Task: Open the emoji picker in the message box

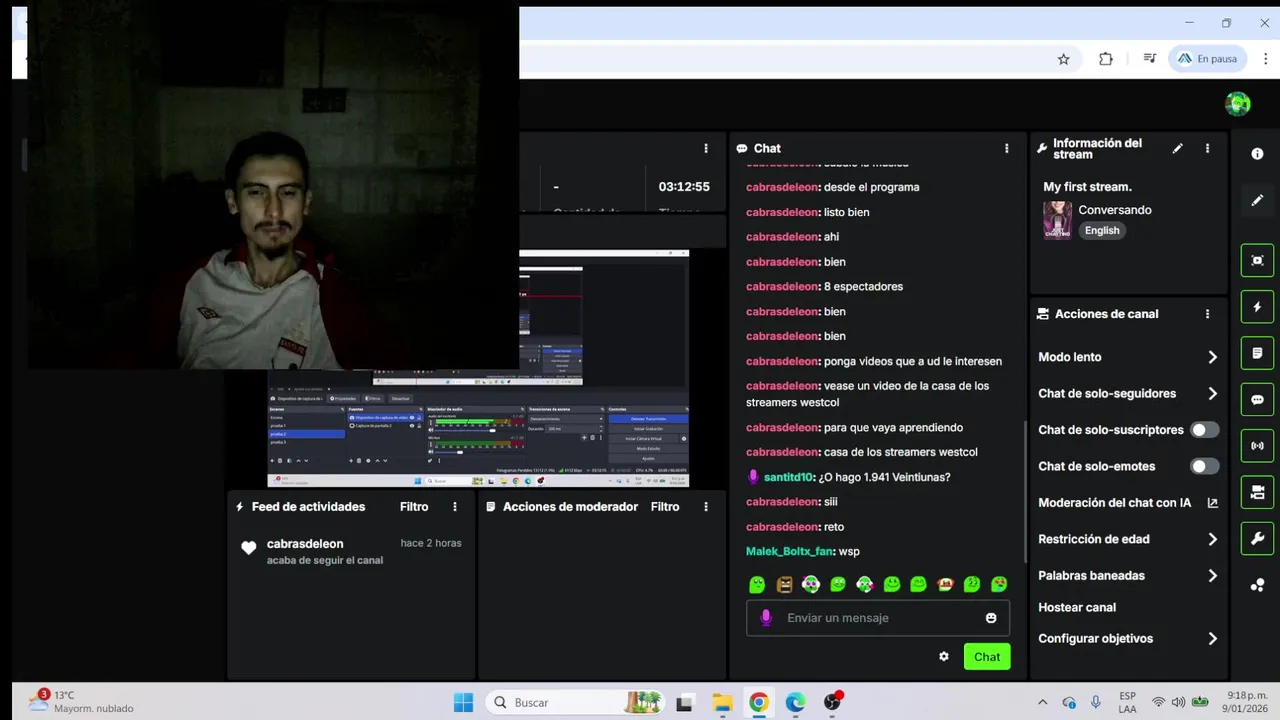Action: click(x=991, y=618)
